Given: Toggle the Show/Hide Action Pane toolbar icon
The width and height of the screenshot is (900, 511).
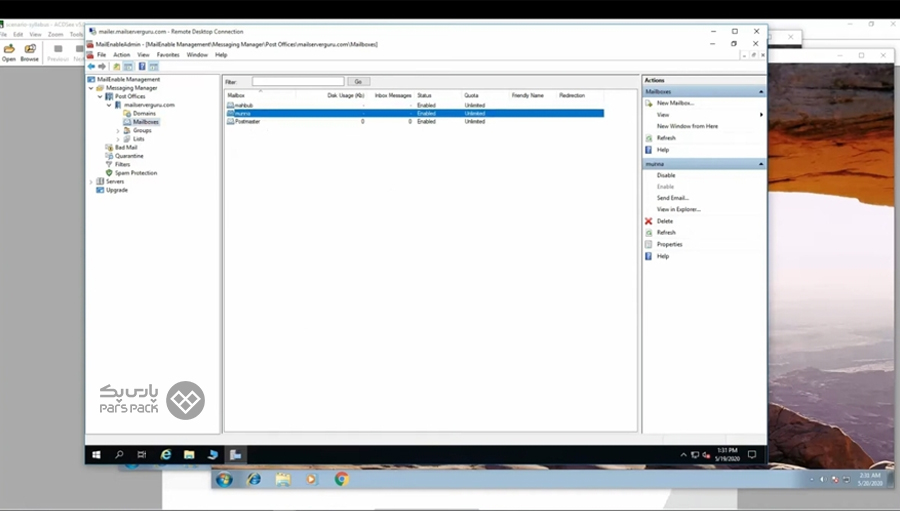Looking at the screenshot, I should (x=154, y=67).
